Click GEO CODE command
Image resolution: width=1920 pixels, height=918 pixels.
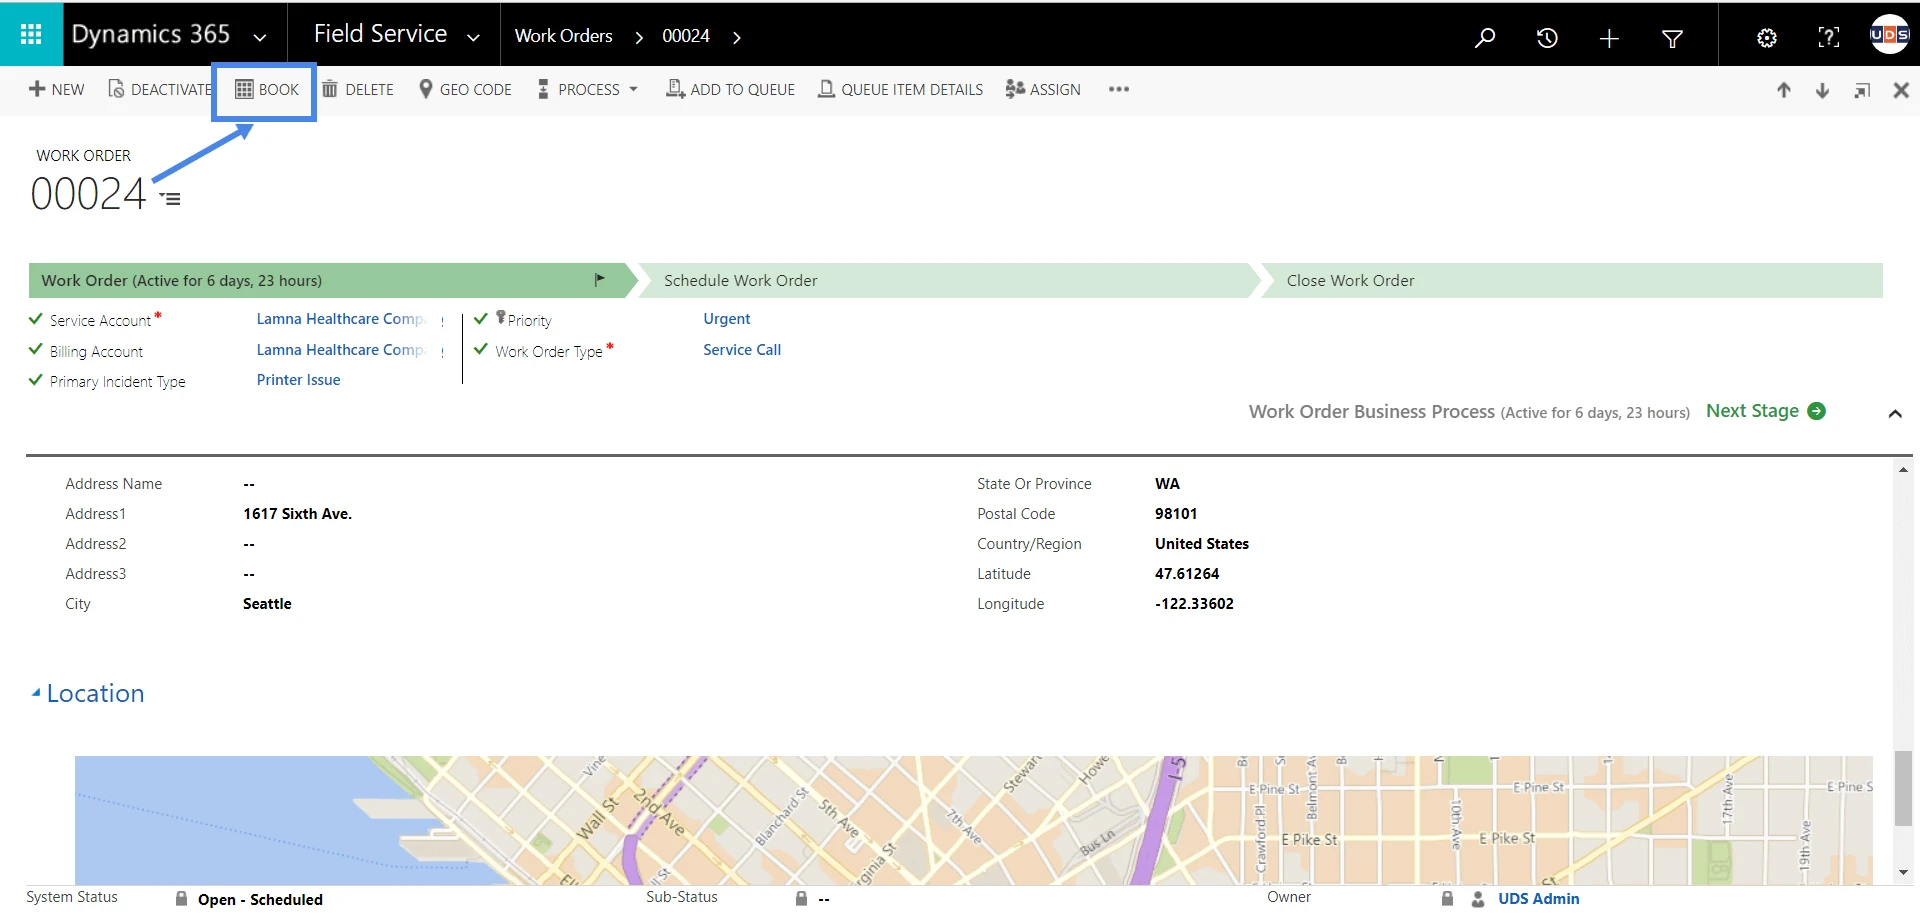465,89
